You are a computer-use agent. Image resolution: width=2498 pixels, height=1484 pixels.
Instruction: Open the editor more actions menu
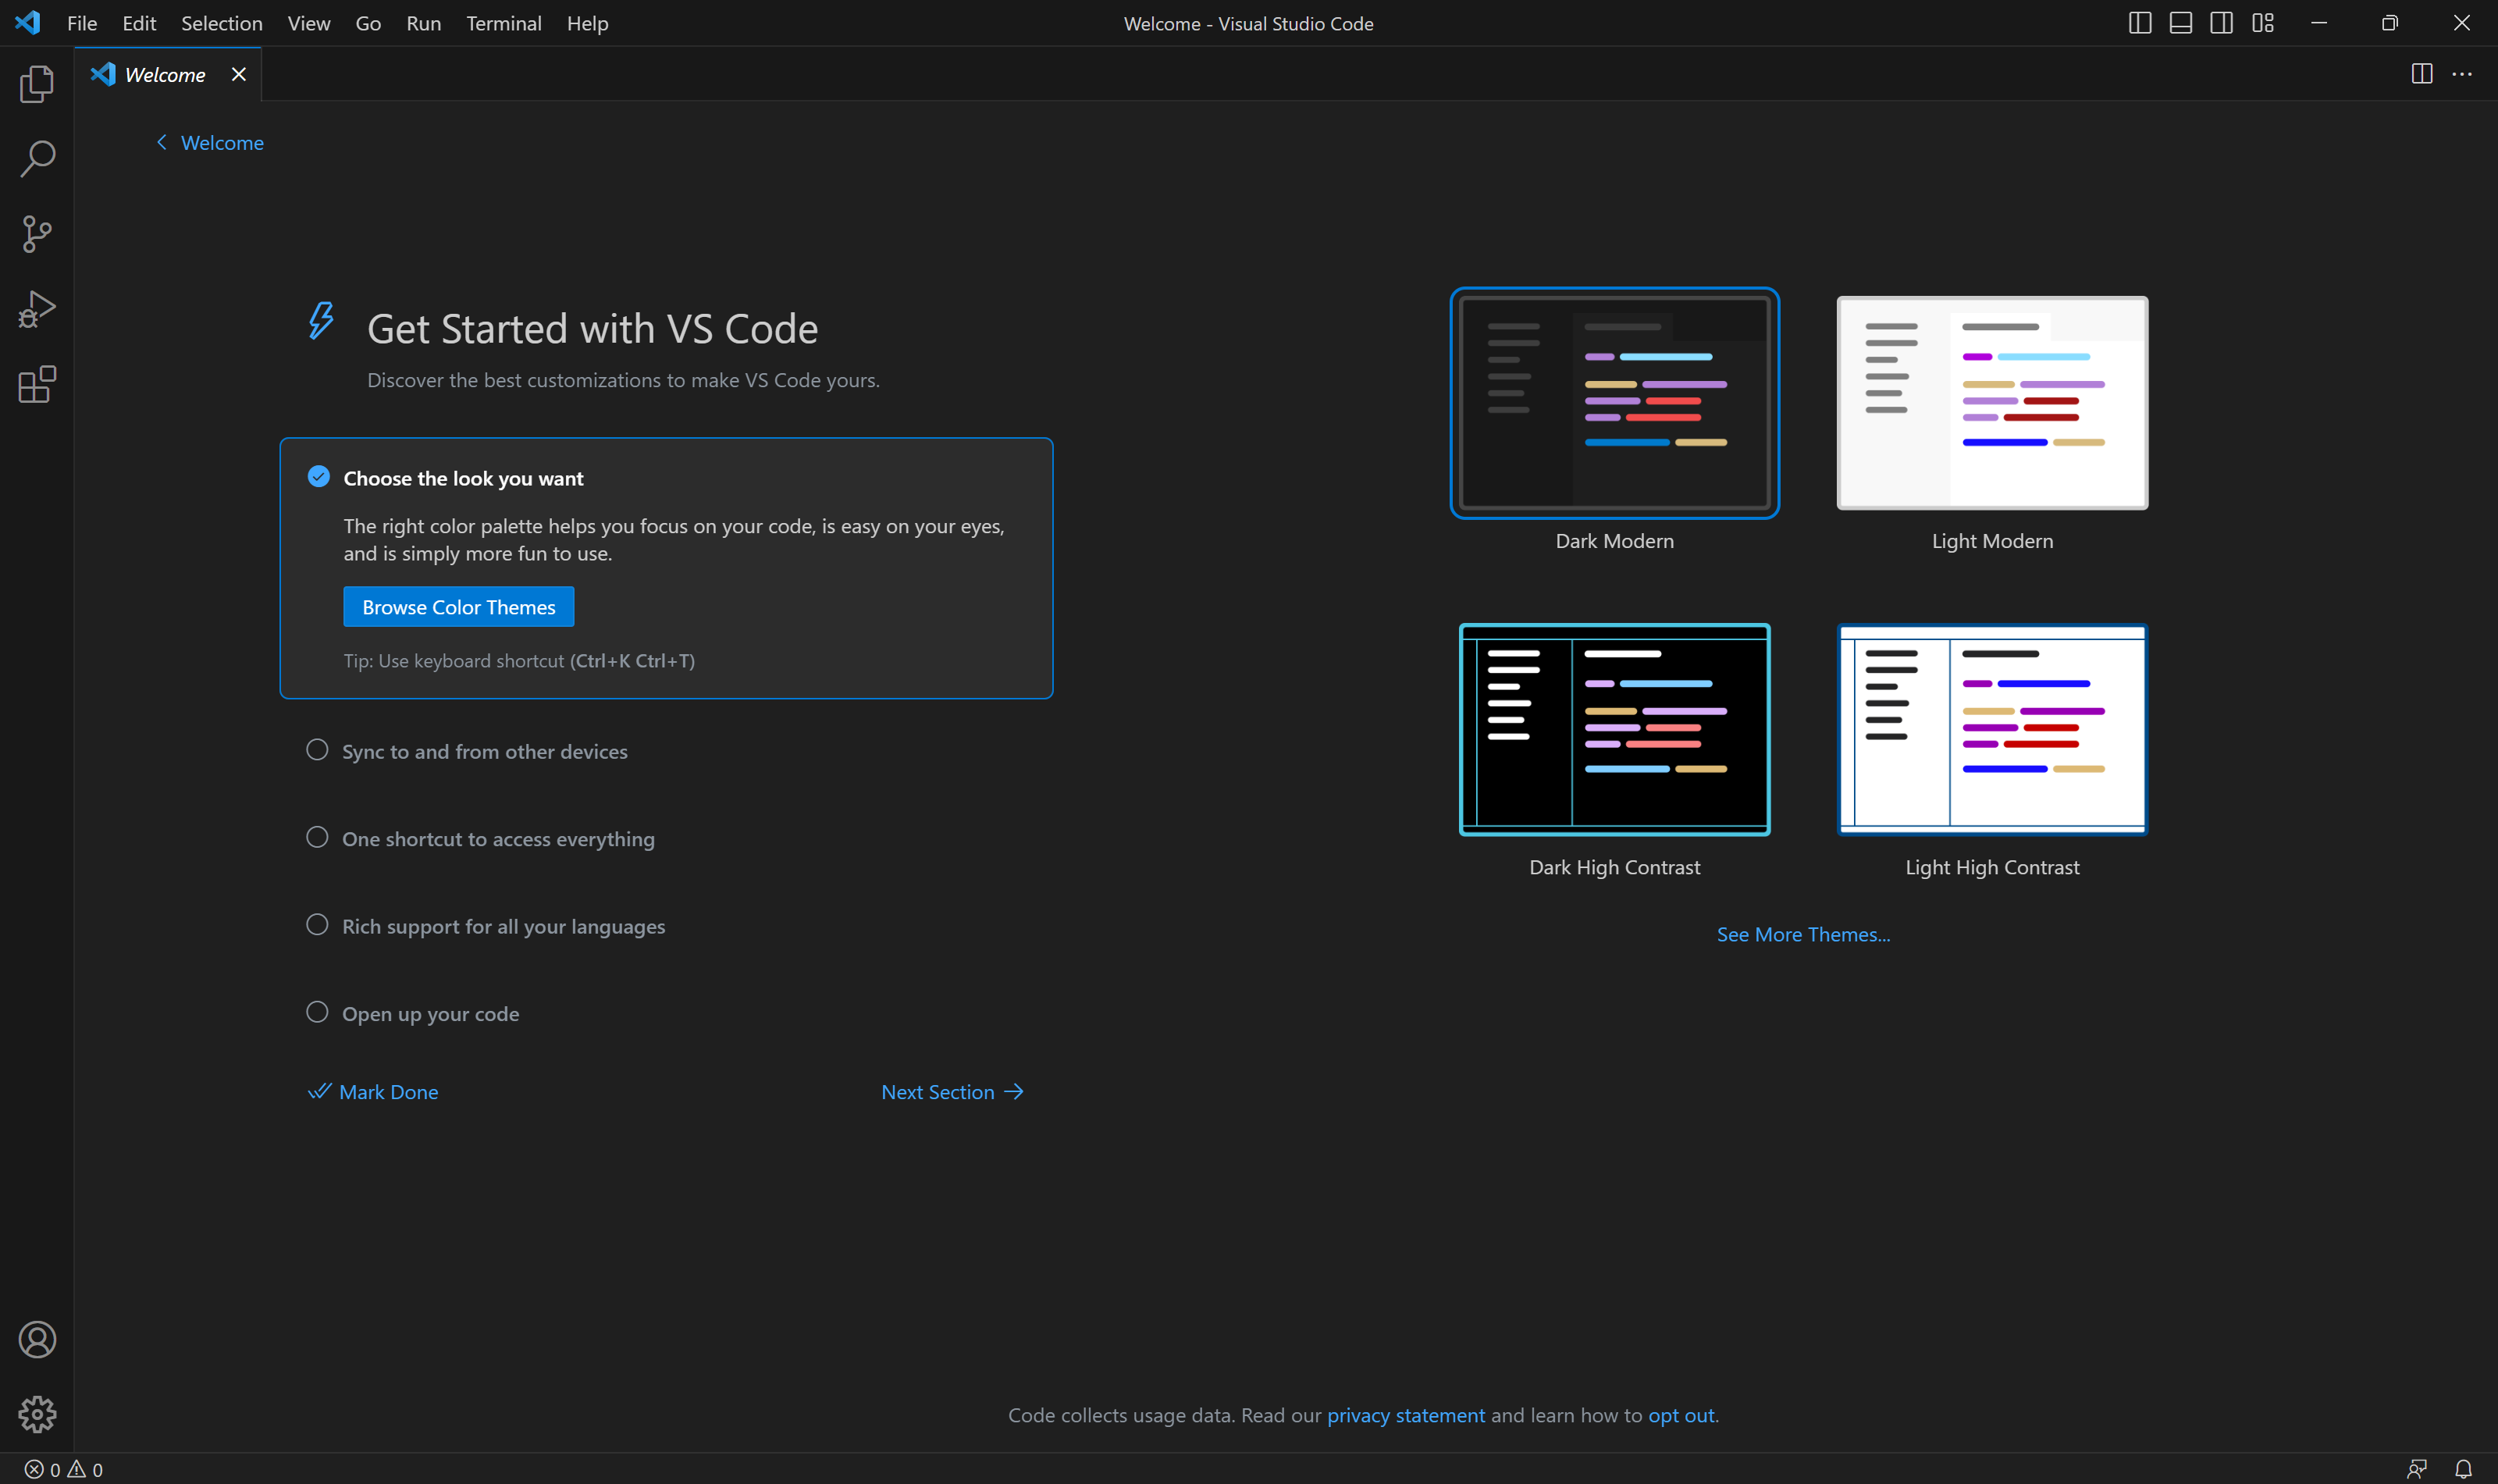(2463, 74)
